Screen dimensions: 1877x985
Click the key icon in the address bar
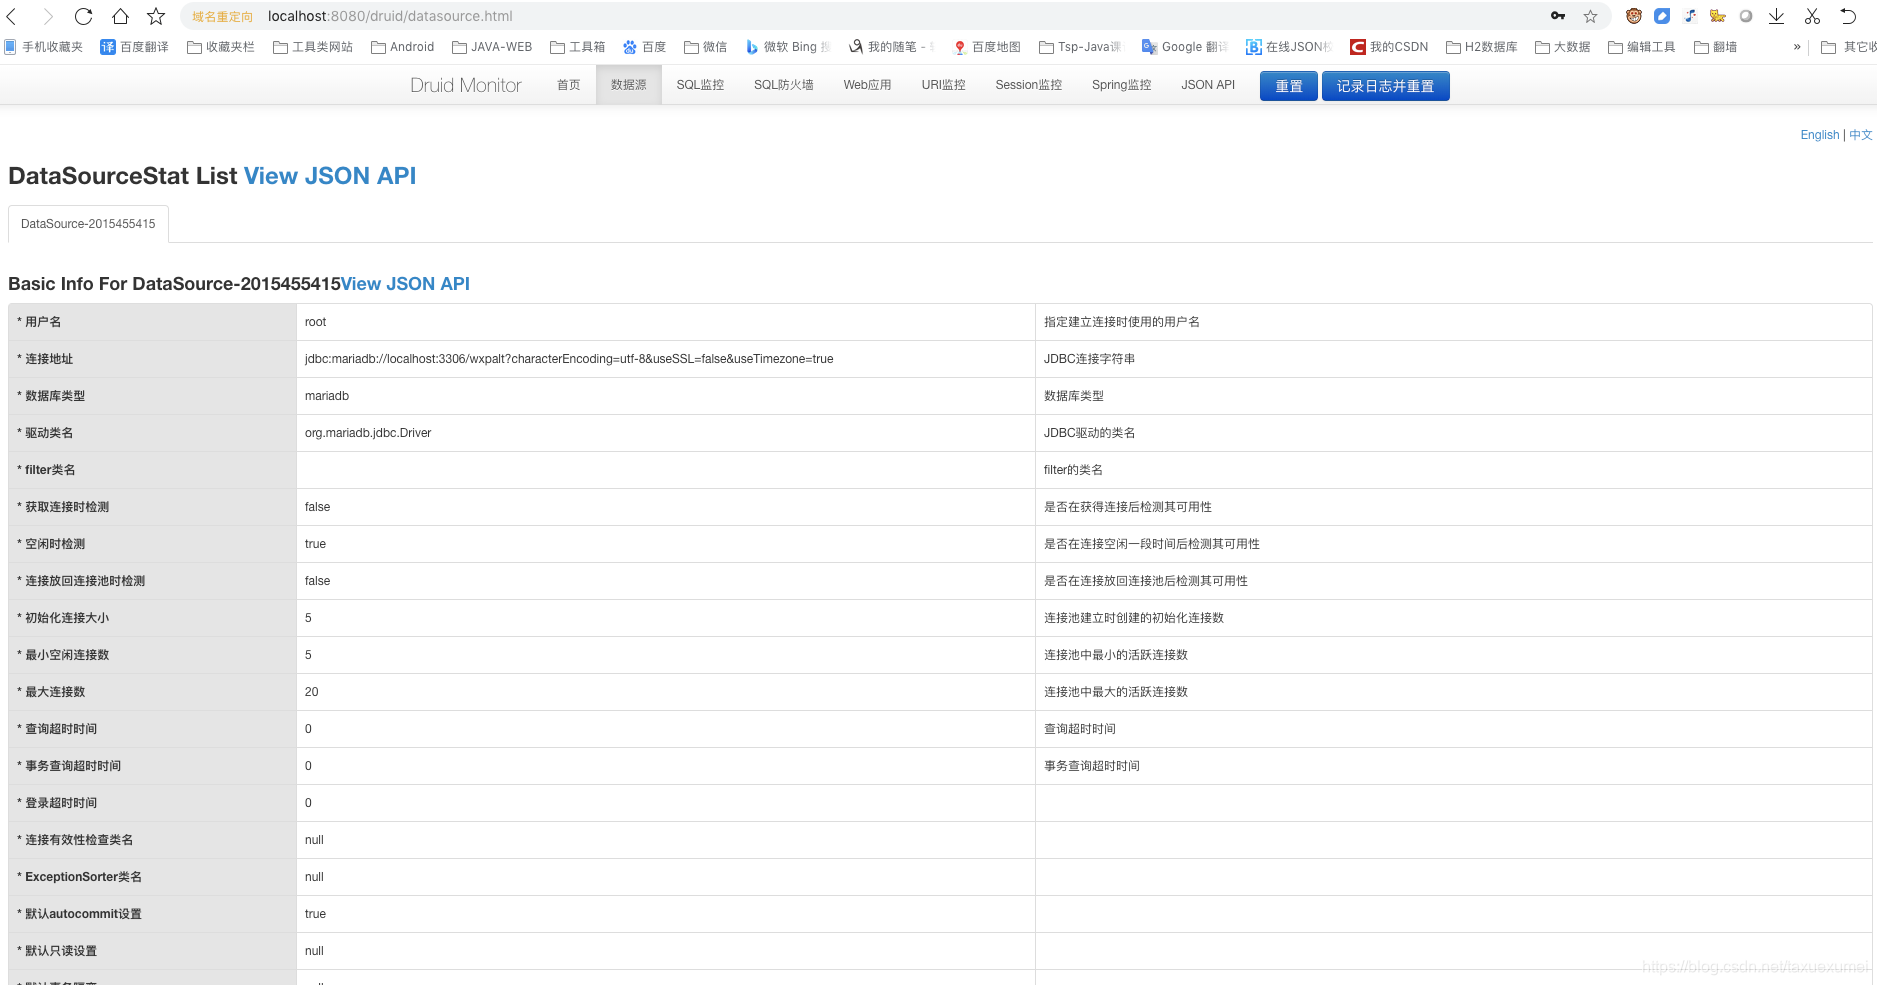point(1557,16)
